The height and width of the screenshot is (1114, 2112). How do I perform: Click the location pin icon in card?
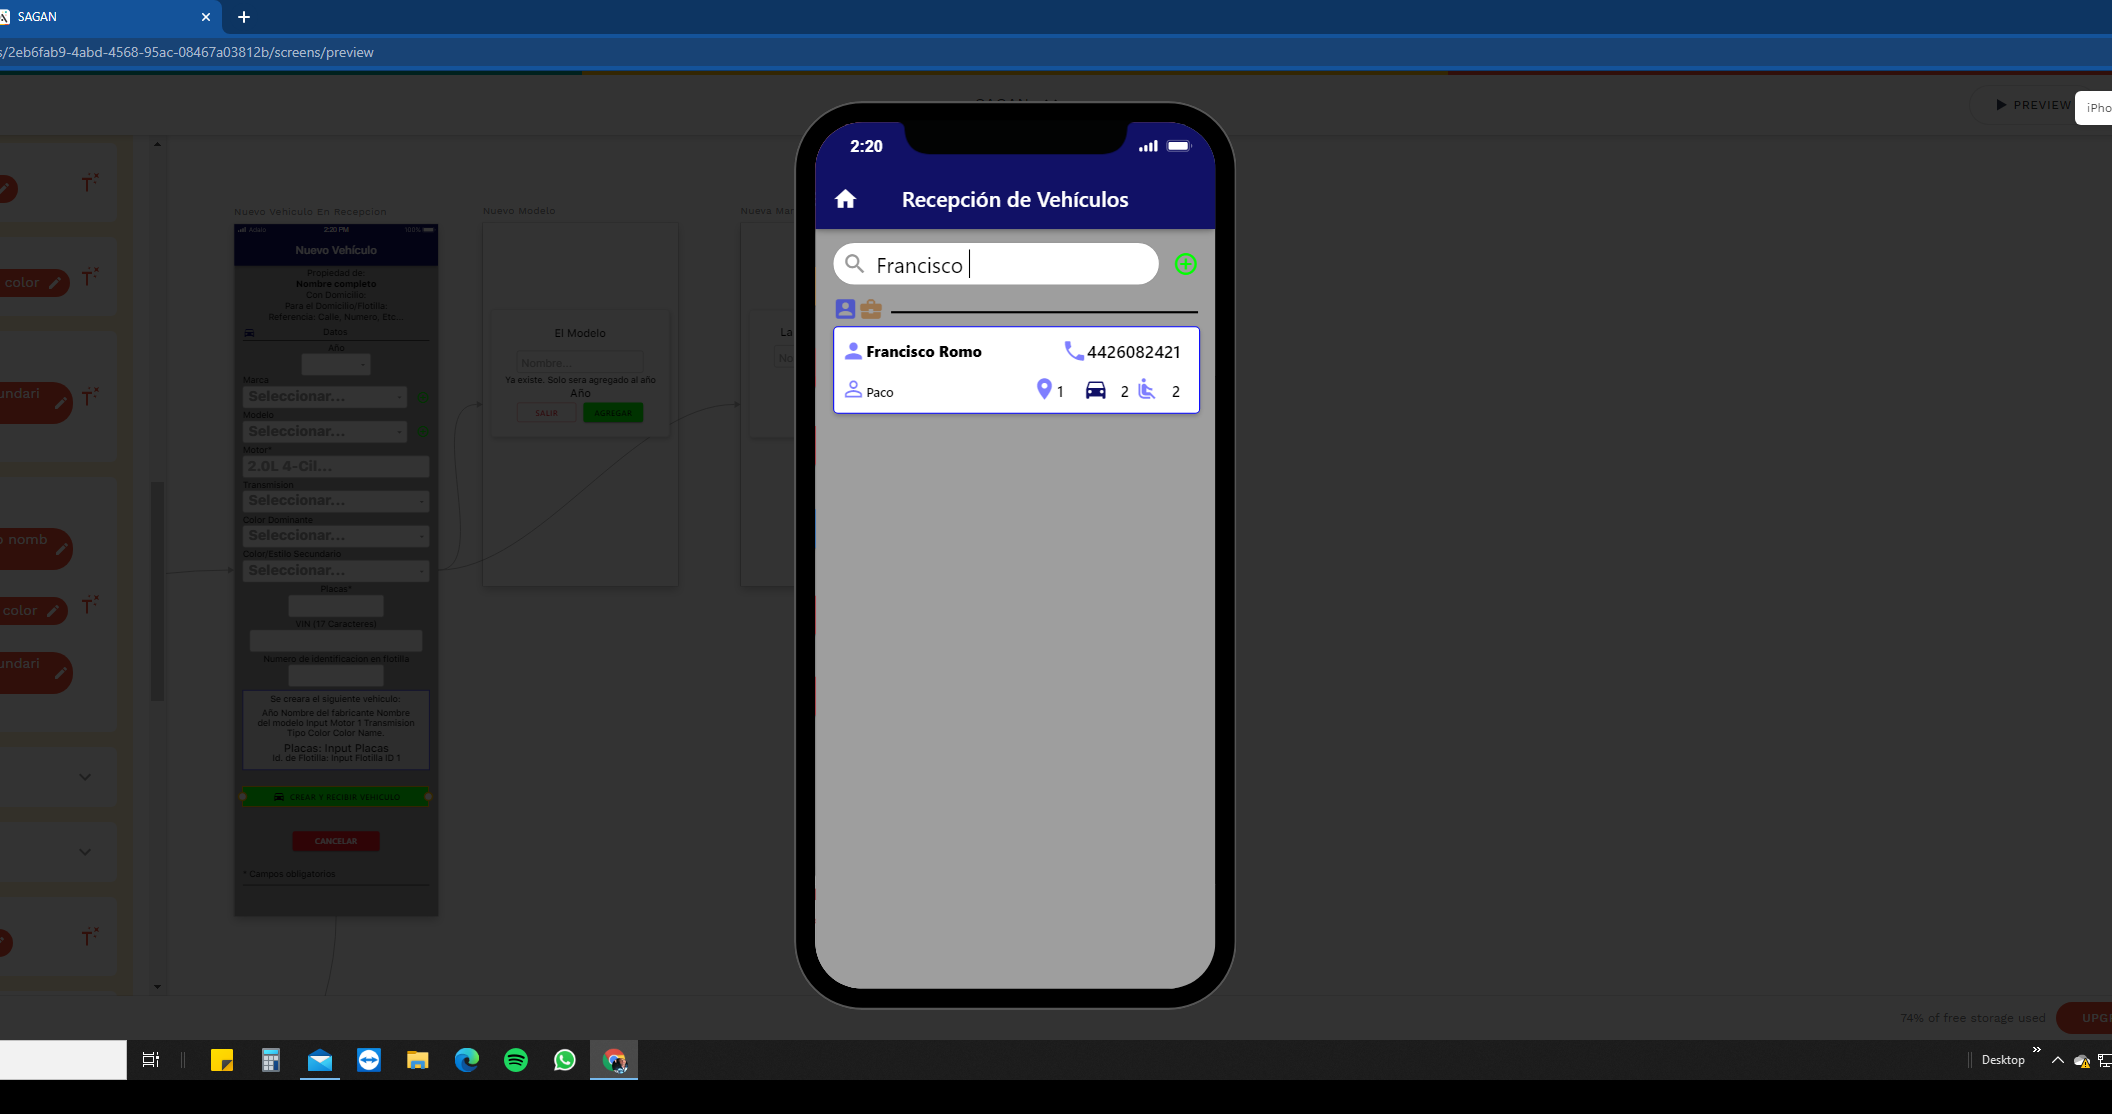pos(1044,389)
